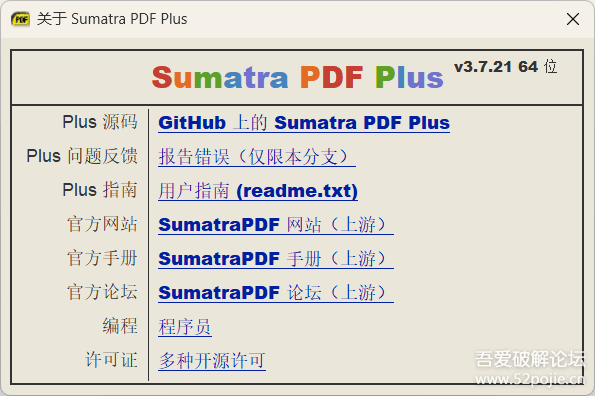Screen dimensions: 595x396
Task: Select the version text v3.7.21 64 位
Action: 505,67
